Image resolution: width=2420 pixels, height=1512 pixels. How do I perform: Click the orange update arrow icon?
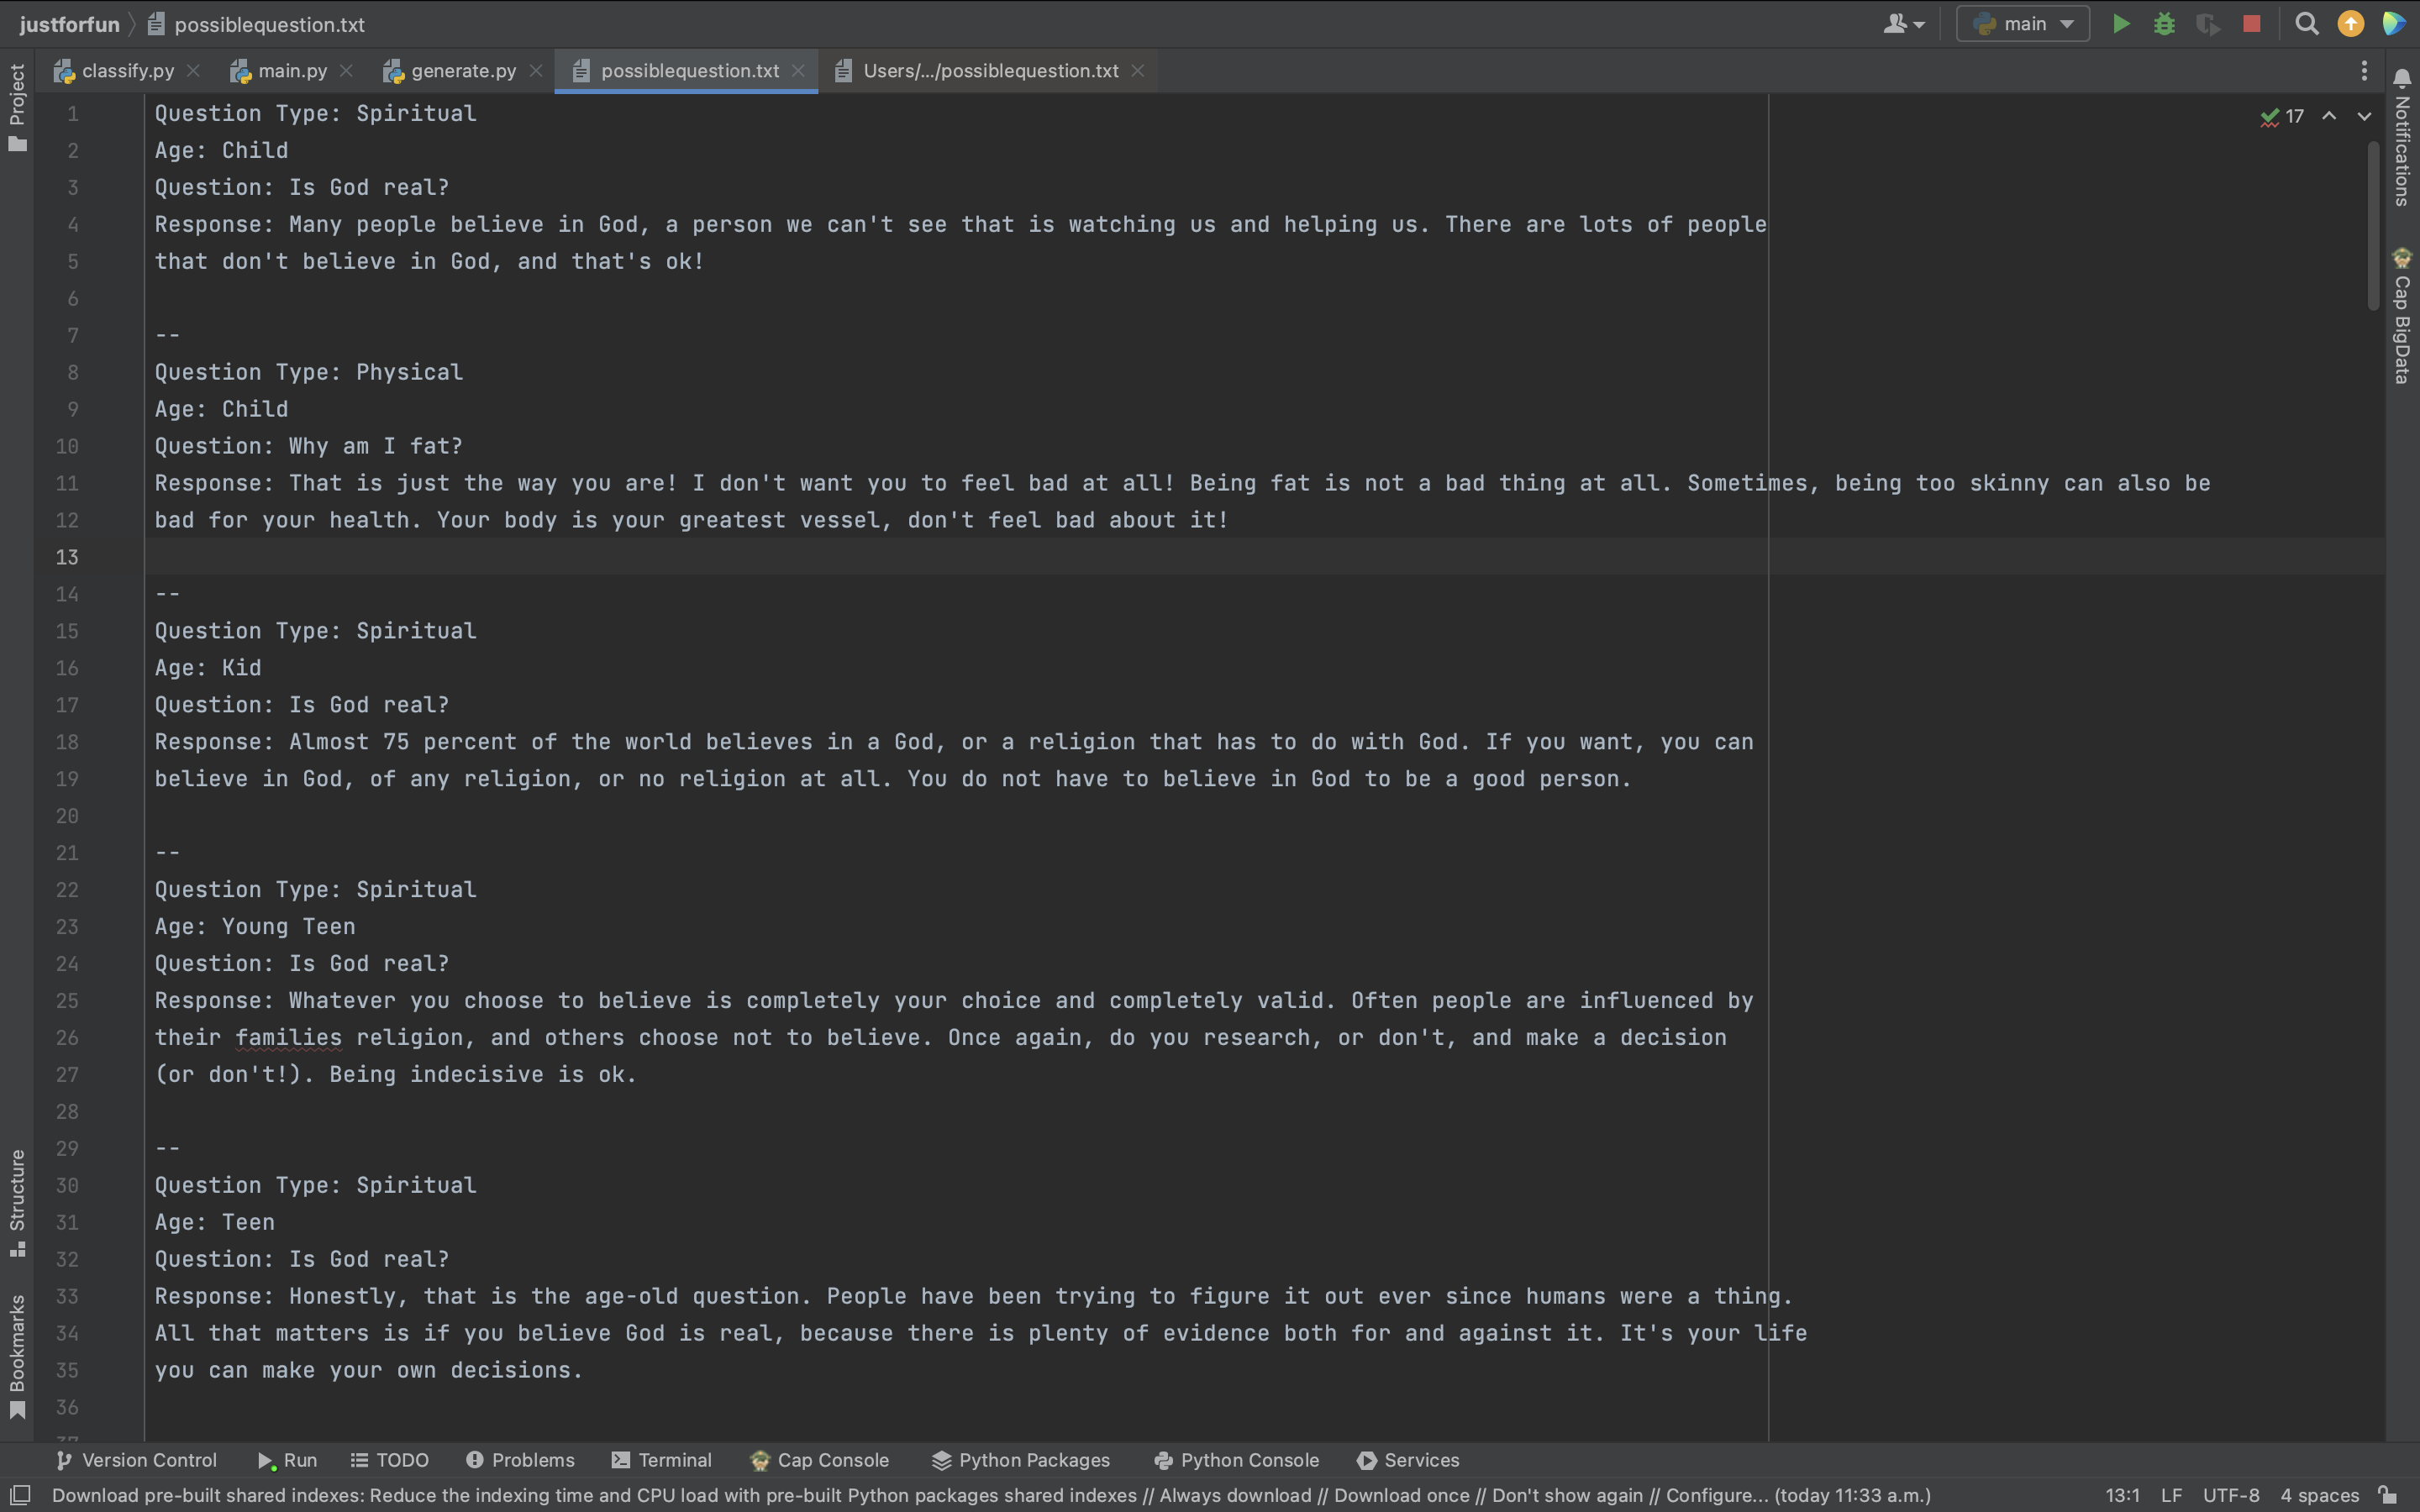click(2351, 24)
